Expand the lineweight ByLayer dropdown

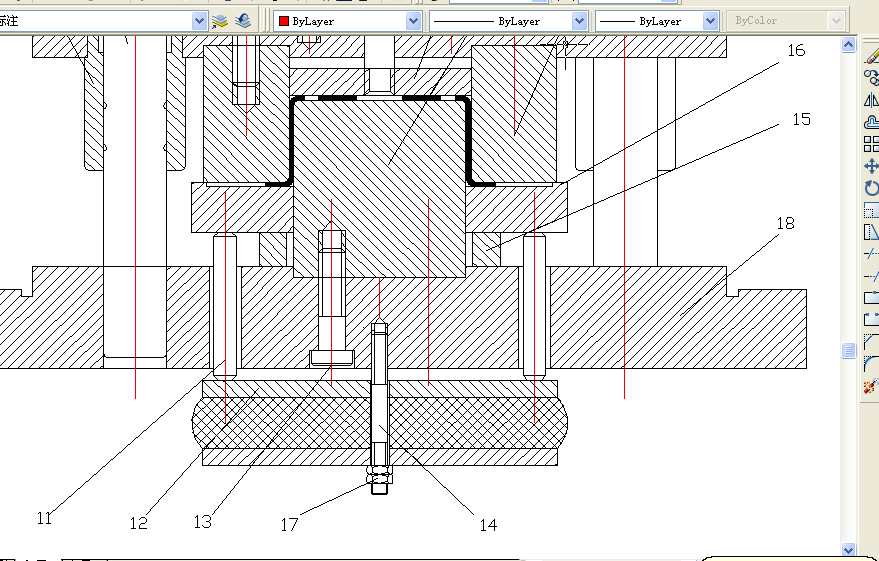point(710,21)
